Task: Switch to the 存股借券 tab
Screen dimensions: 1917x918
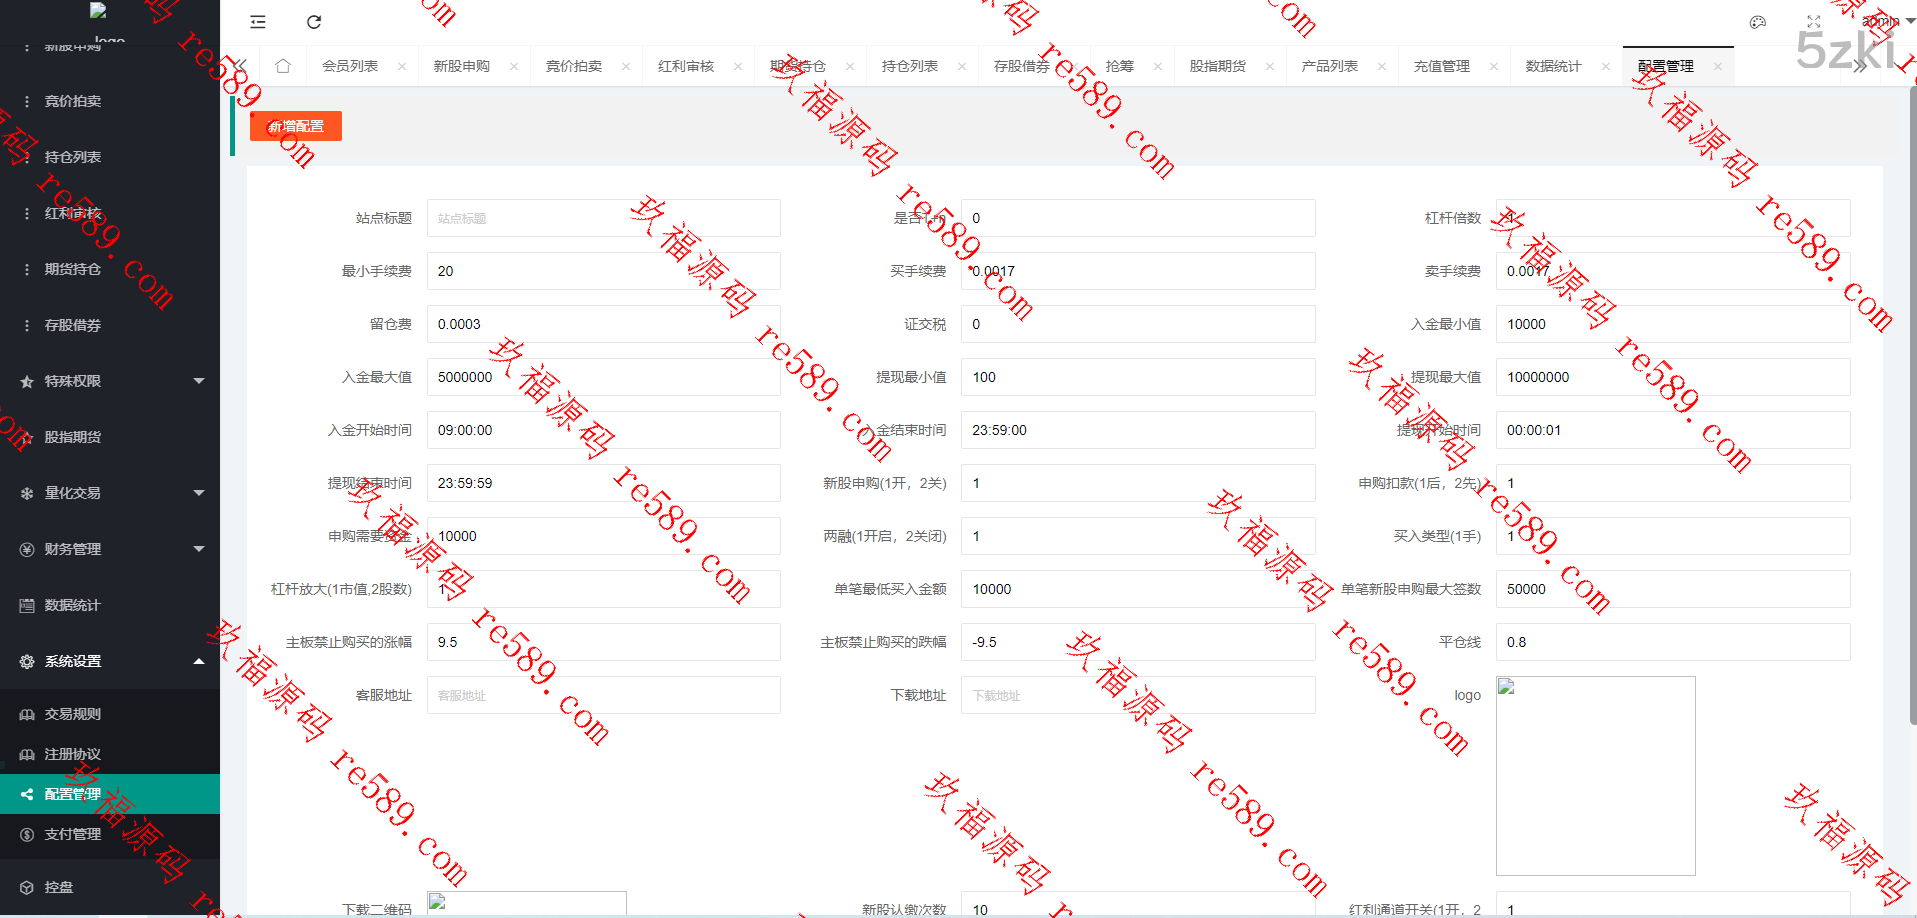Action: pos(1022,66)
